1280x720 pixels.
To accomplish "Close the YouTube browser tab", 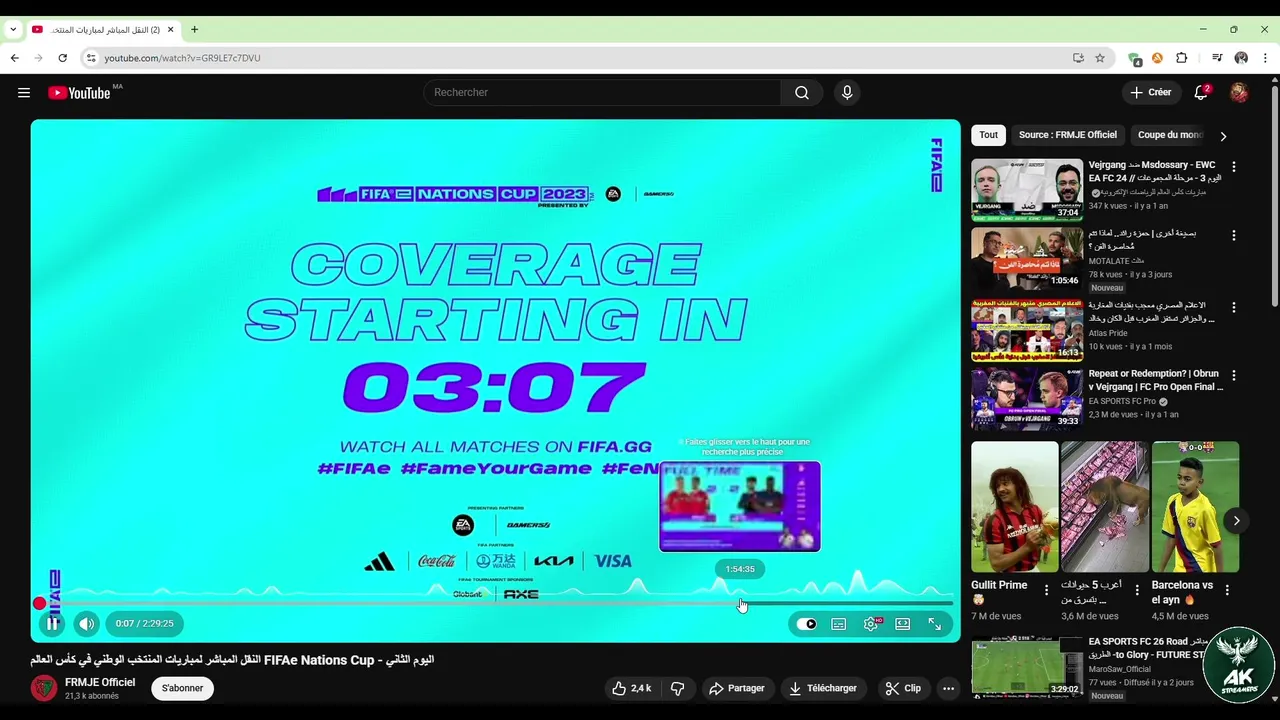I will click(x=170, y=30).
